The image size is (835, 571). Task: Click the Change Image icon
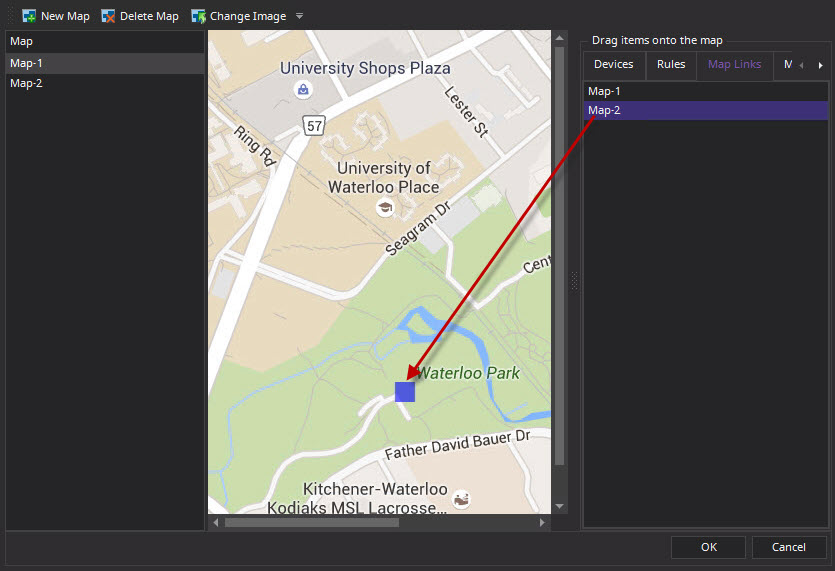(199, 17)
